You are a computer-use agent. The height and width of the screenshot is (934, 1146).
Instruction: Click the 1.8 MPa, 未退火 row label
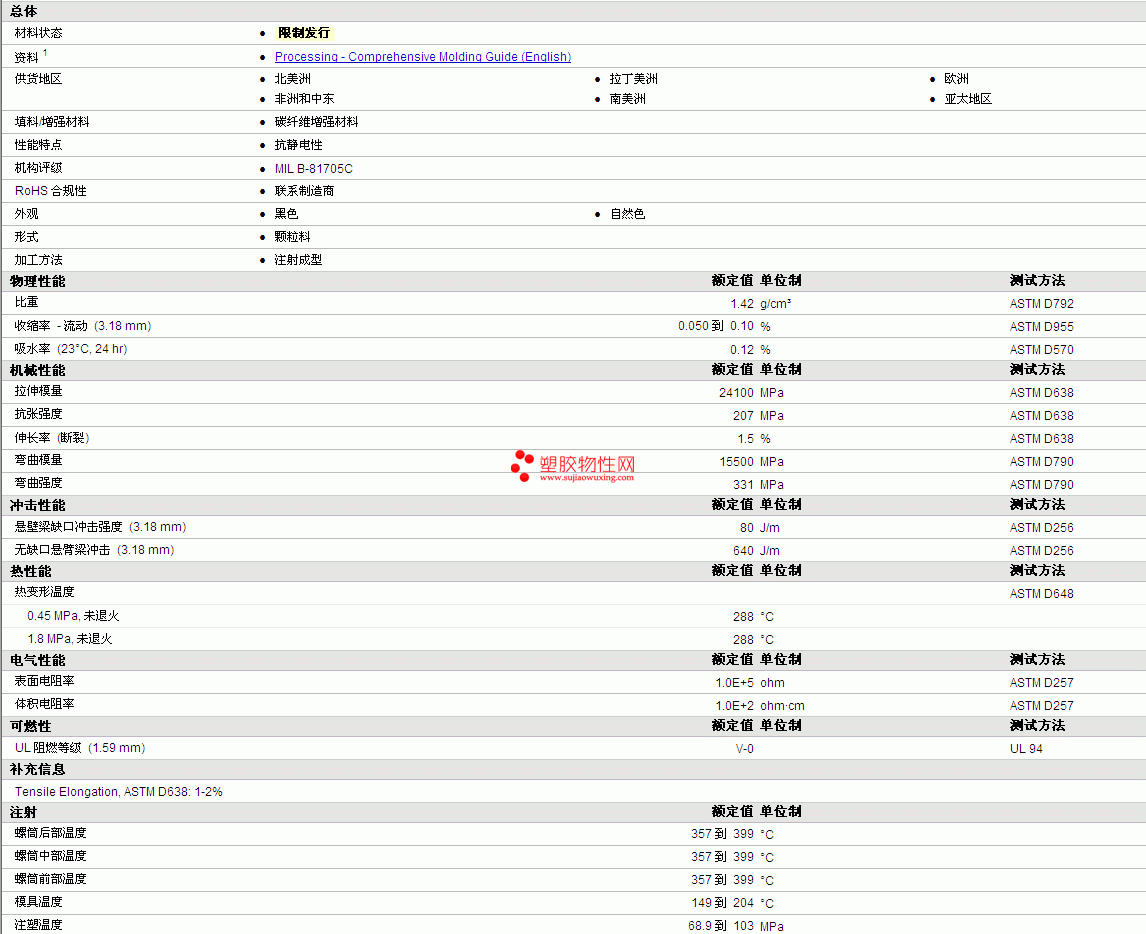click(x=69, y=639)
